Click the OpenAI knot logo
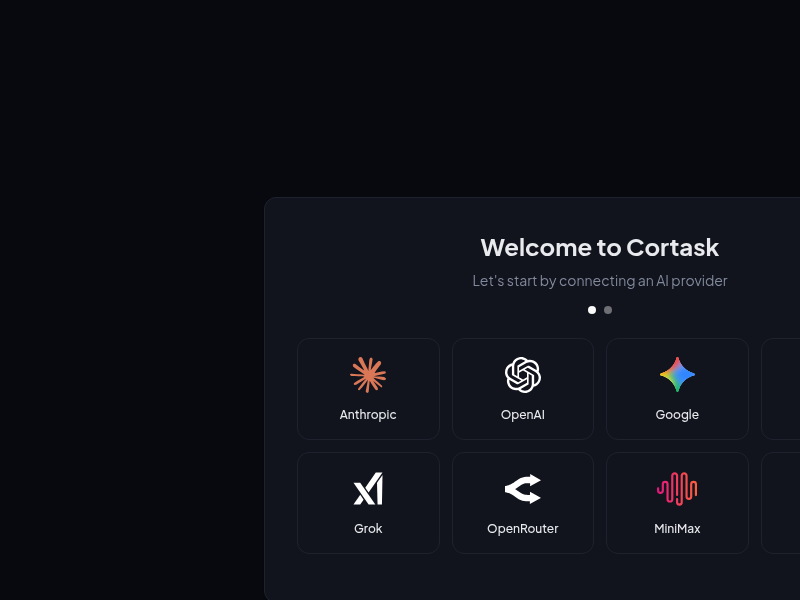This screenshot has height=600, width=800. 522,375
